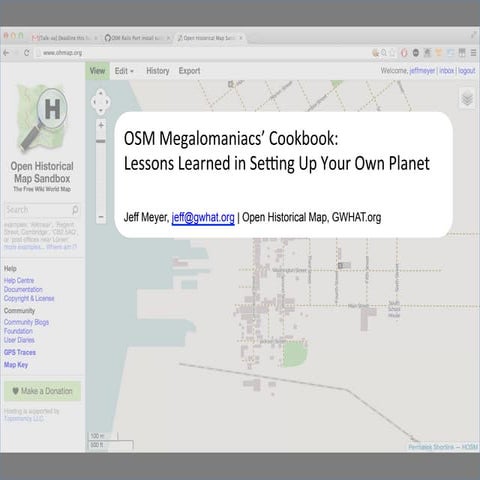Close the OSM Rails Port GitHub tab

168,38
